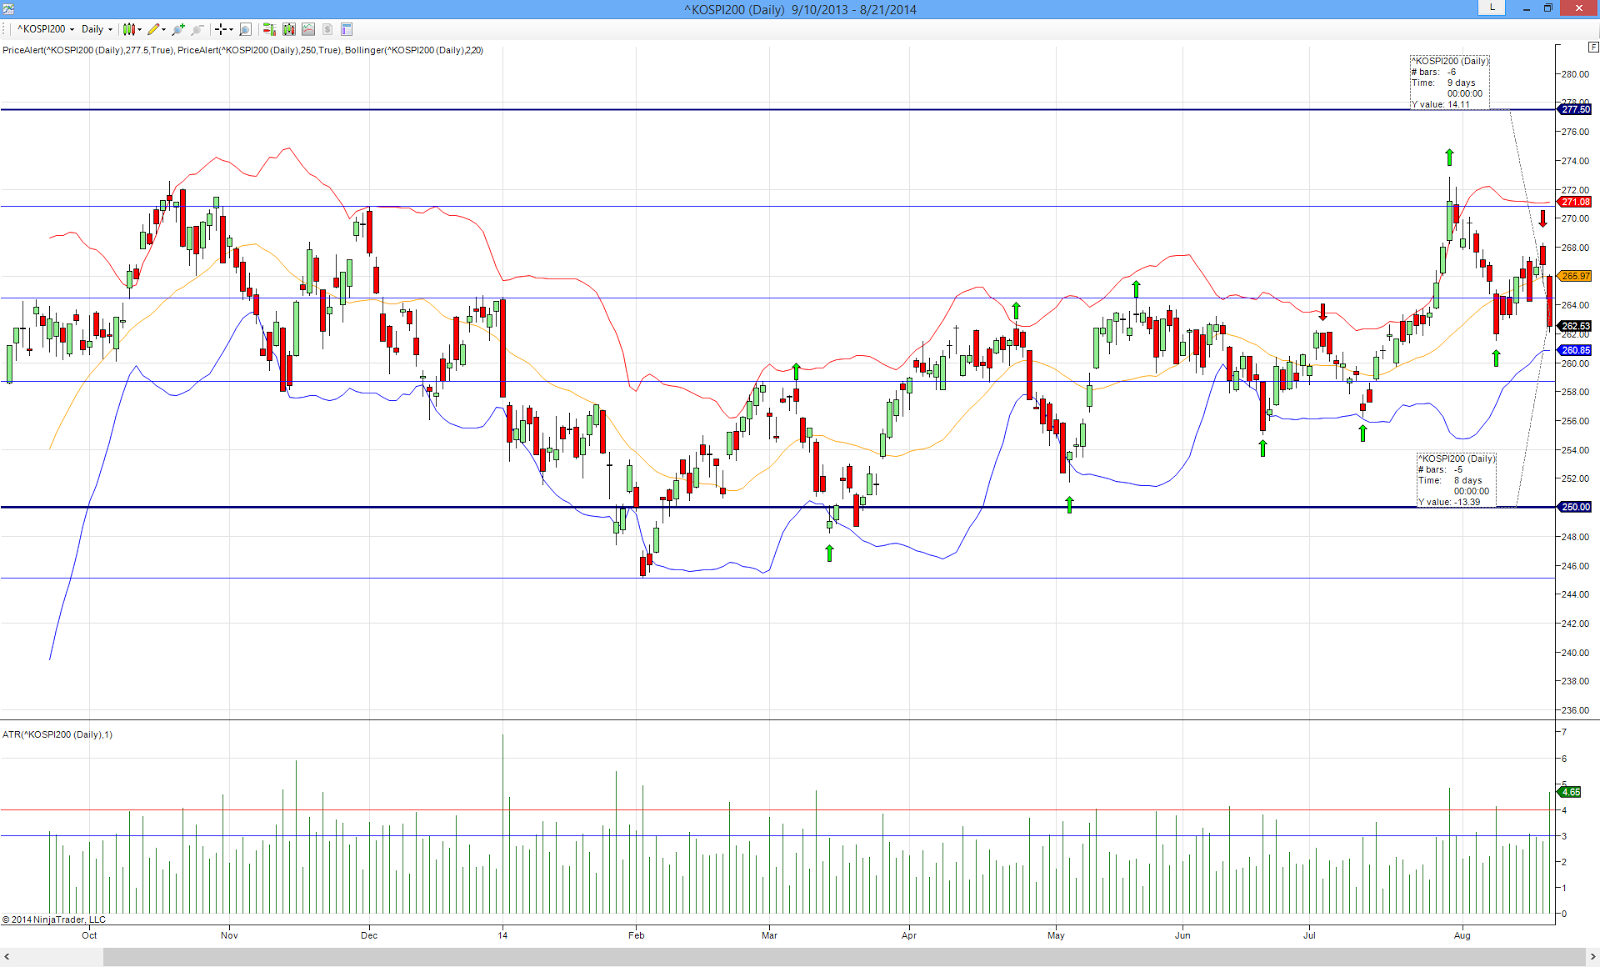The width and height of the screenshot is (1600, 967).
Task: Click the red 271.08 upper band price marker
Action: 1576,202
